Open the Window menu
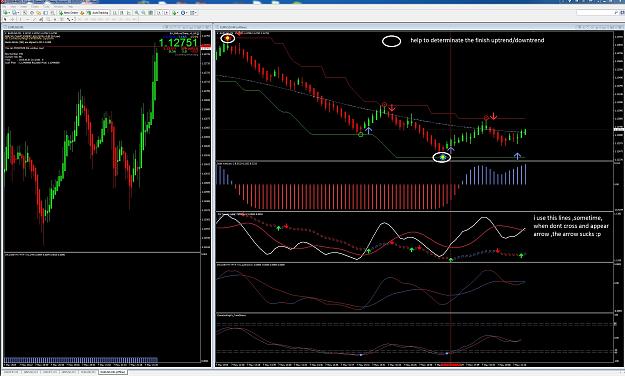 coord(58,7)
